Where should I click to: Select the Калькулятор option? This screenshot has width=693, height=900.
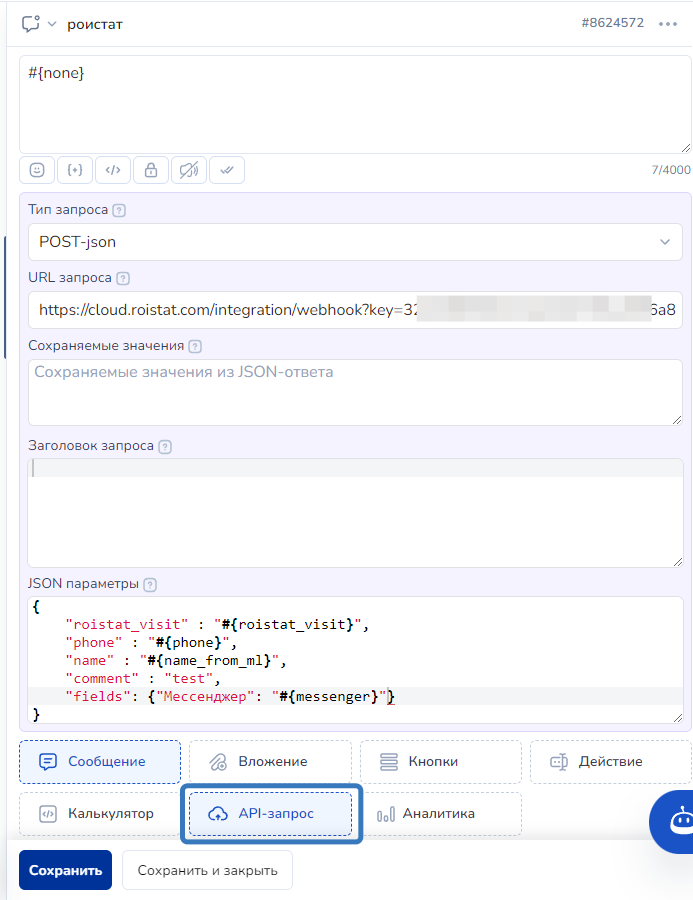coord(100,814)
